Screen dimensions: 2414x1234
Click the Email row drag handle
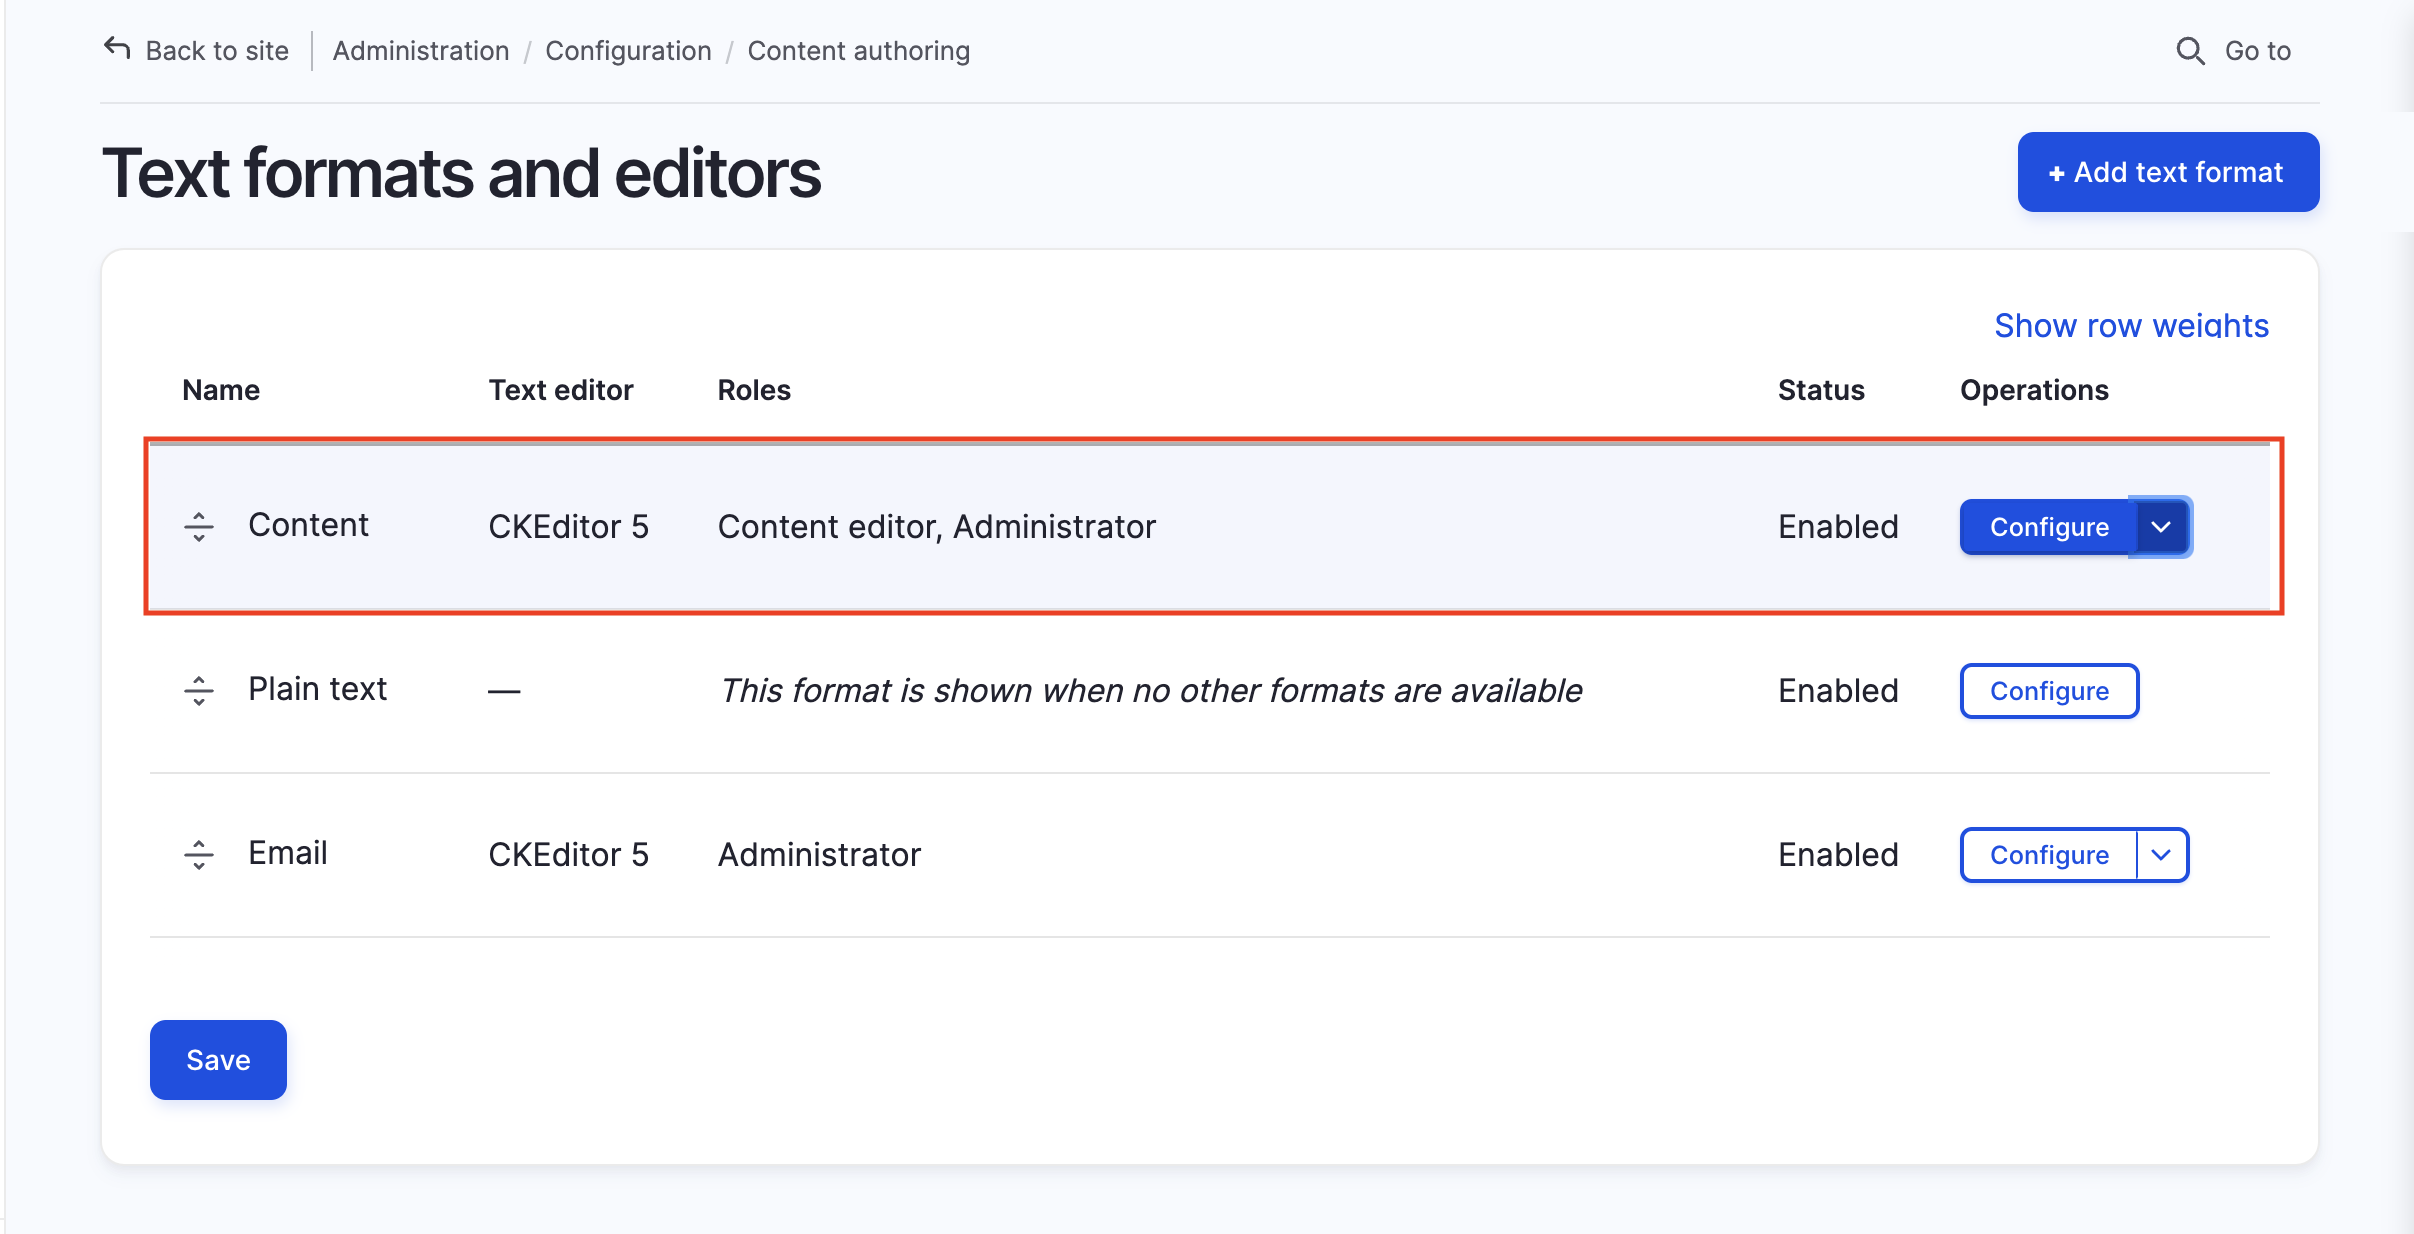199,855
